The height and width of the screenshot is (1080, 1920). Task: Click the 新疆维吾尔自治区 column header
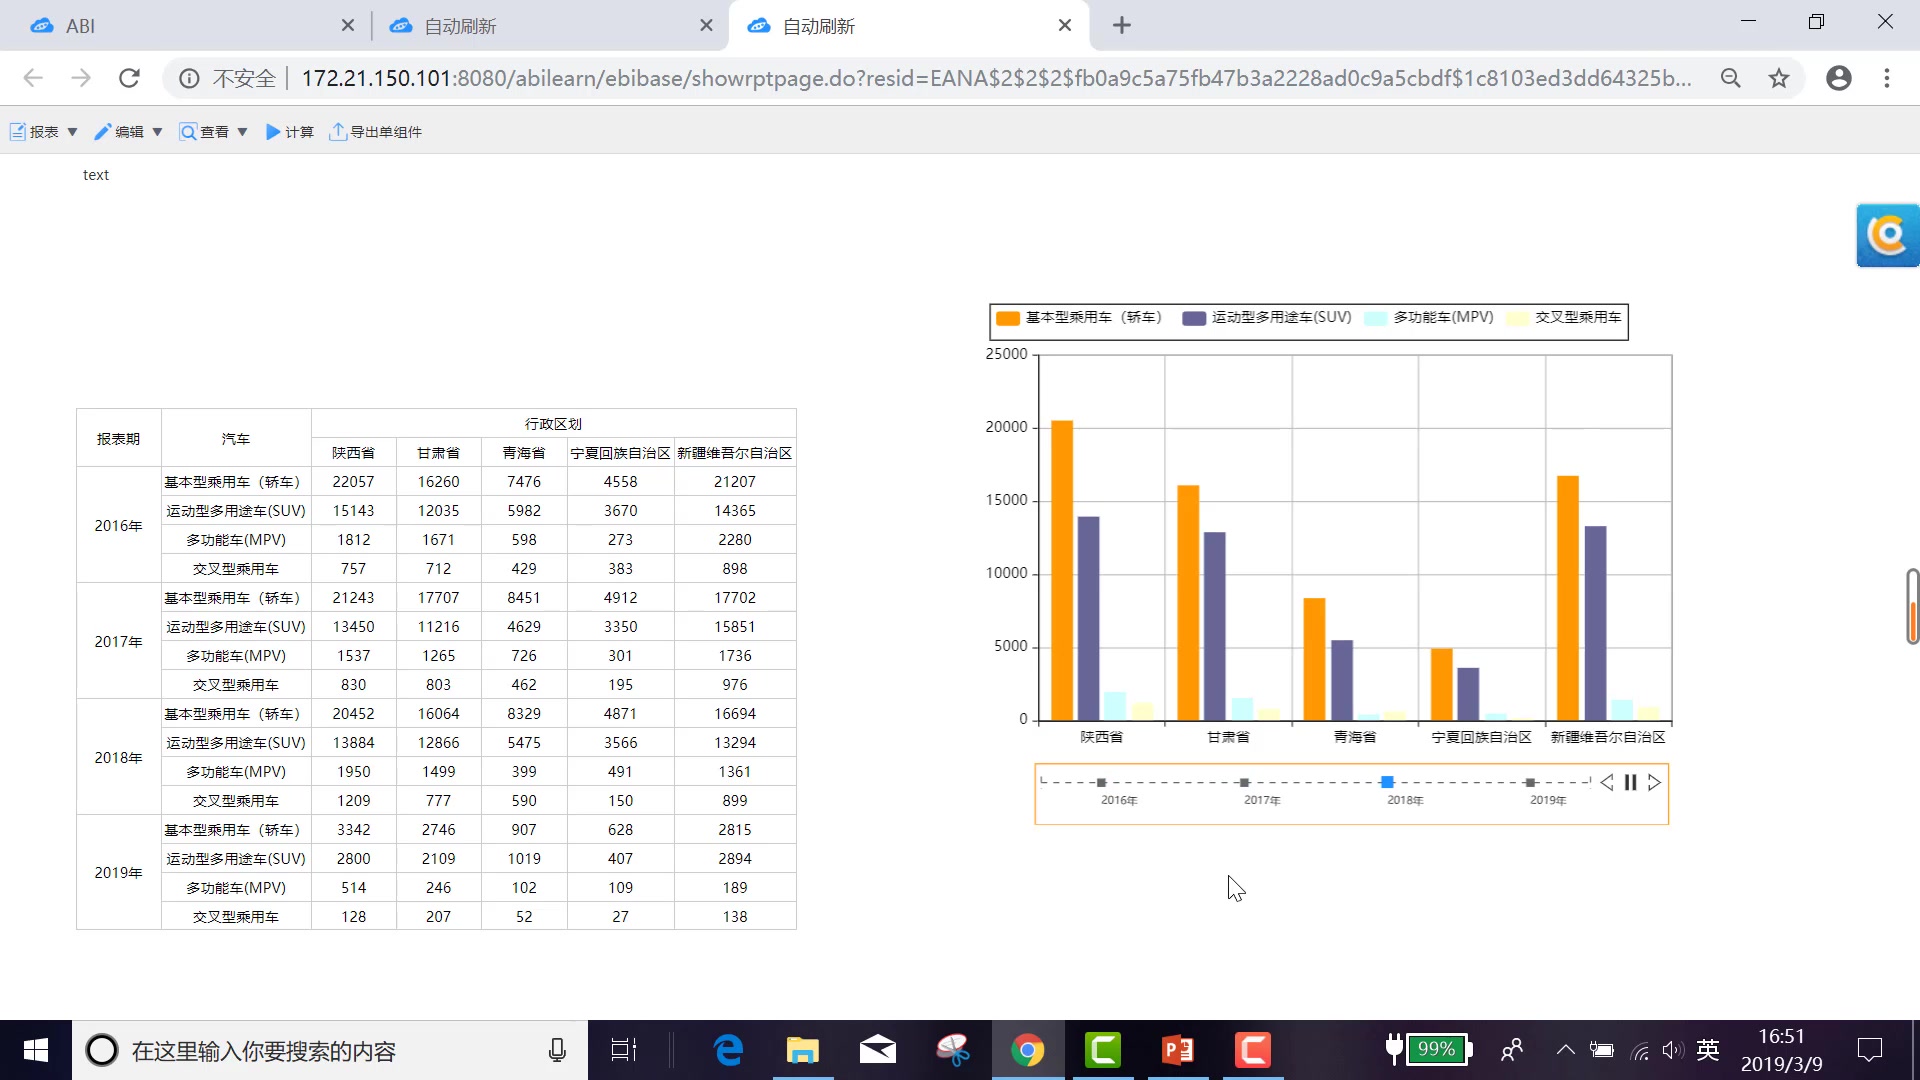pos(735,453)
